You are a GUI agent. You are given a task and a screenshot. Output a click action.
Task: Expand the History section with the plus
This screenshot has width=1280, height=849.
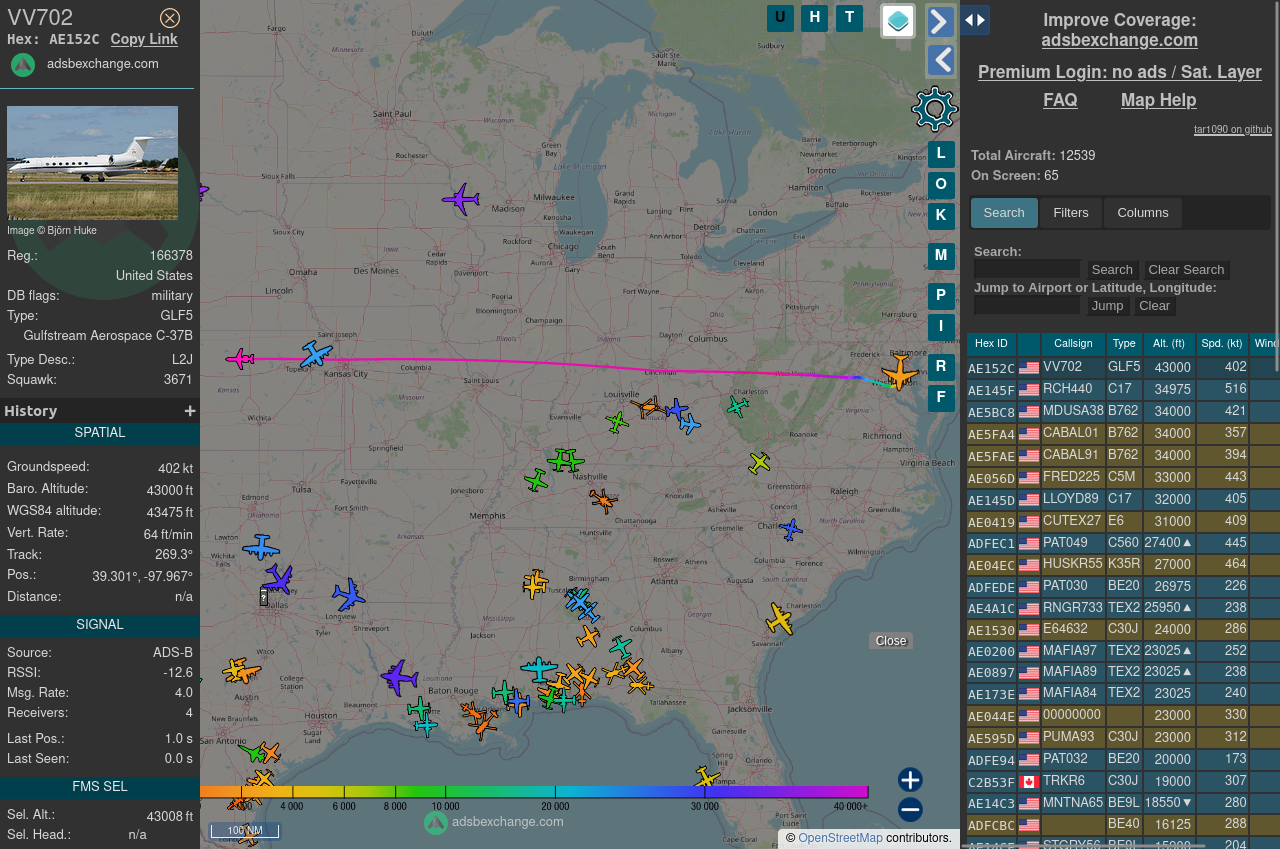(190, 411)
